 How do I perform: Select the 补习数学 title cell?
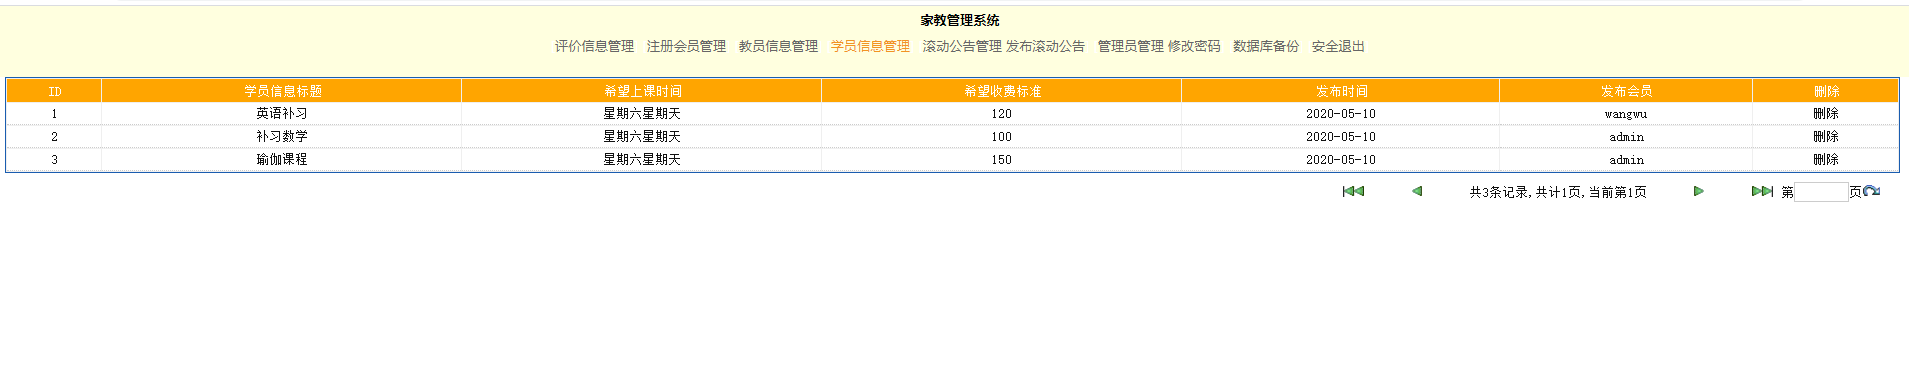[282, 136]
